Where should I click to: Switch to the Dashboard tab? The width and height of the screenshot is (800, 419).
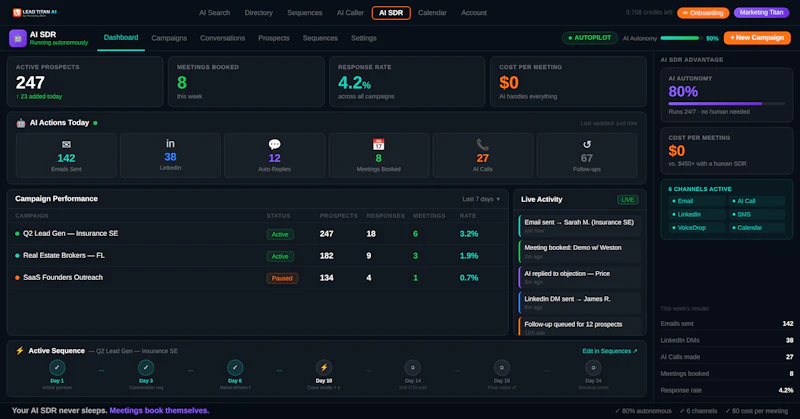click(121, 38)
